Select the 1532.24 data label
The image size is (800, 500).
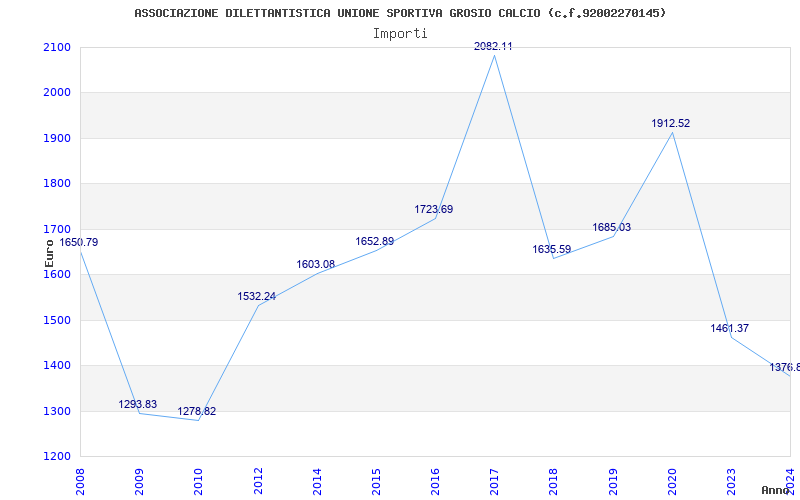coord(256,296)
